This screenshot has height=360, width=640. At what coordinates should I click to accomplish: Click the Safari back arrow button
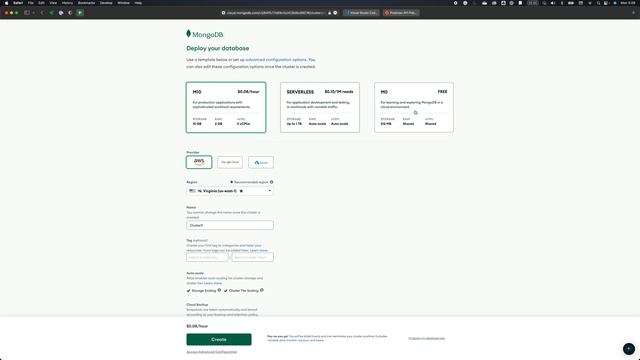tap(42, 13)
